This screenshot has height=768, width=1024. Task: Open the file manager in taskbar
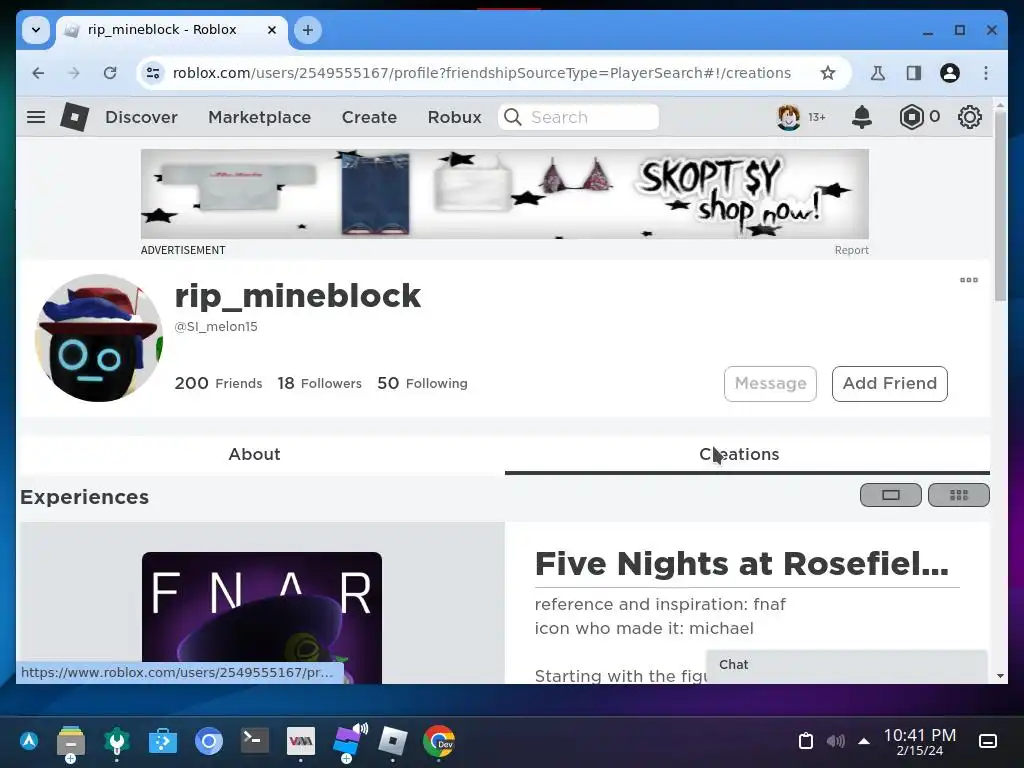tap(71, 742)
